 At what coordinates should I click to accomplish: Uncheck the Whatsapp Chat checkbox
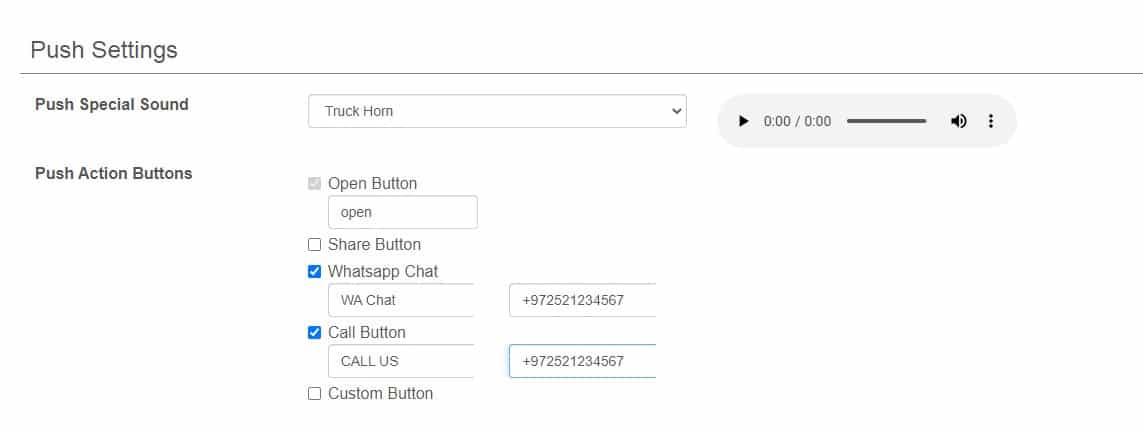tap(315, 271)
